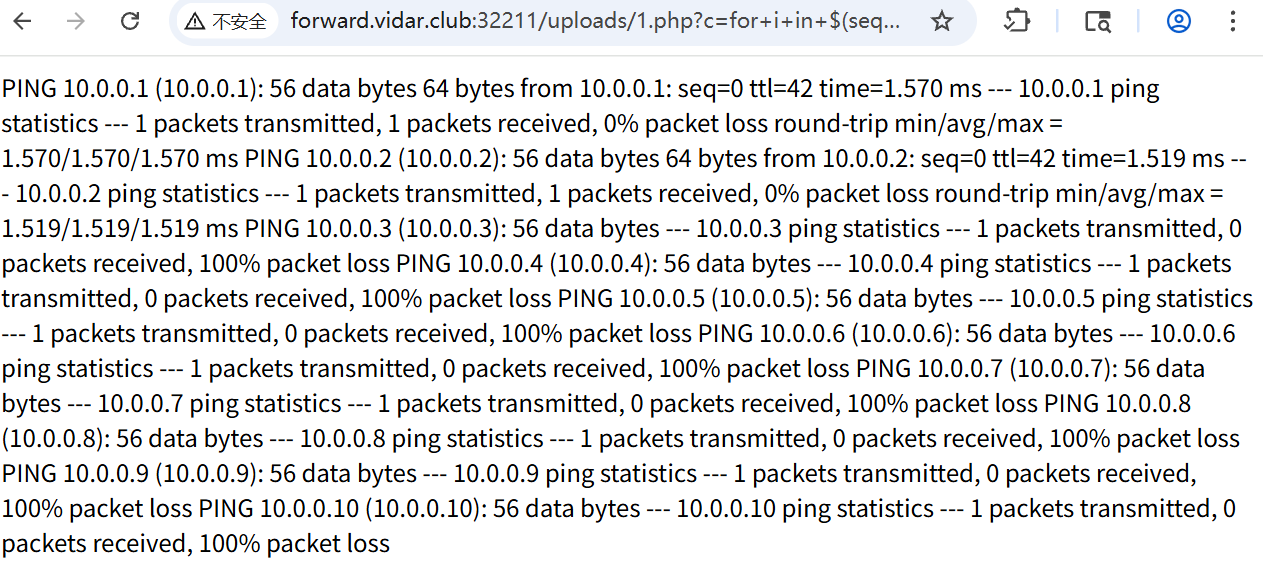The height and width of the screenshot is (563, 1263).
Task: Open the user profile avatar
Action: point(1179,21)
